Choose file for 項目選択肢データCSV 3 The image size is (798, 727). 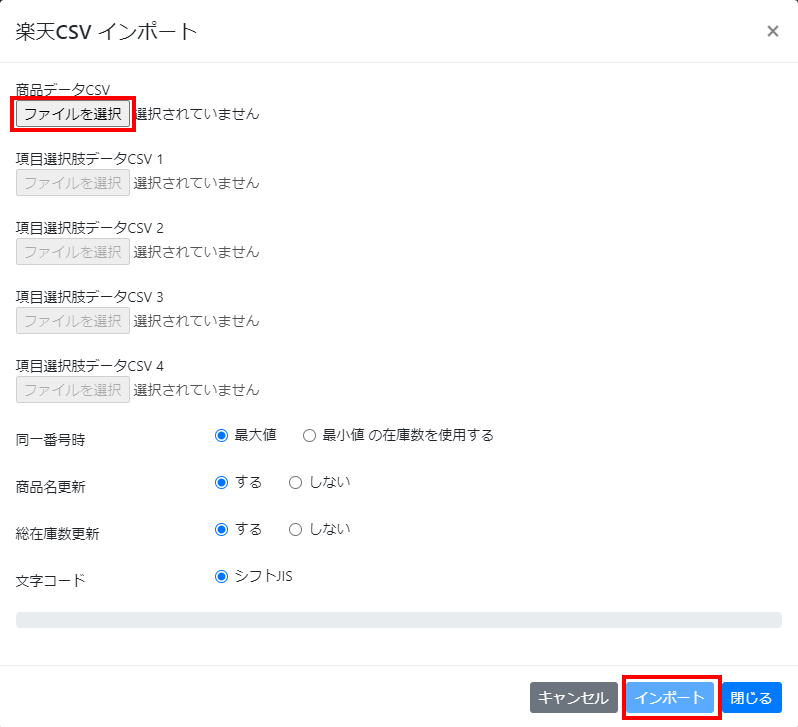tap(73, 321)
